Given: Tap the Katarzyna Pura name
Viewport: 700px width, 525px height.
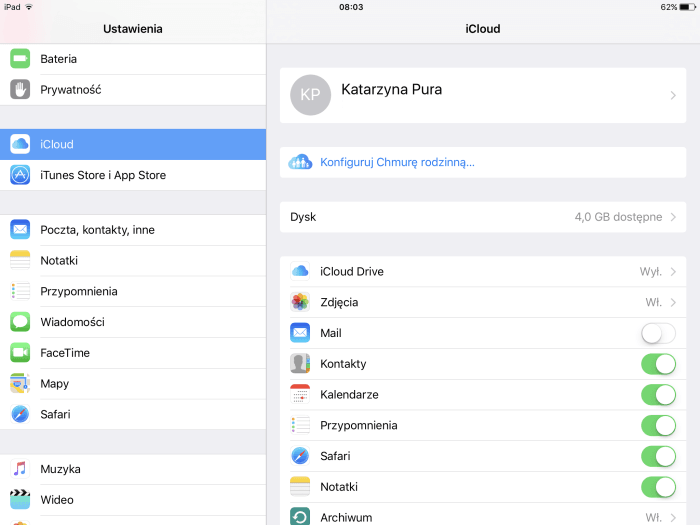Looking at the screenshot, I should click(x=392, y=89).
